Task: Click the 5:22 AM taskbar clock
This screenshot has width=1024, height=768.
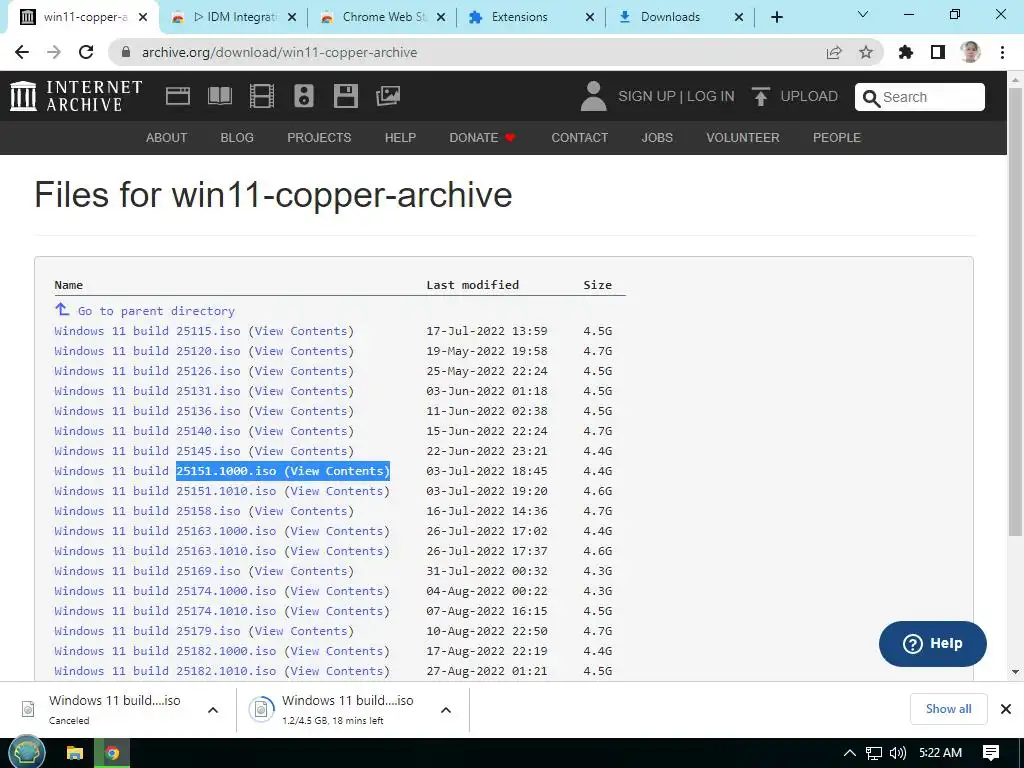Action: click(x=940, y=753)
